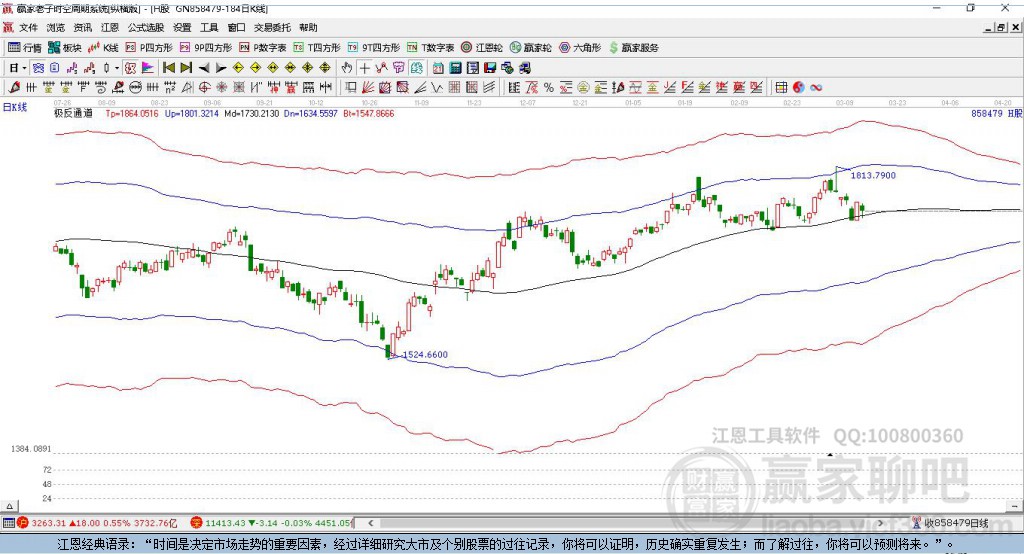1024x554 pixels.
Task: Select the Gann fan lines tool
Action: [368, 88]
